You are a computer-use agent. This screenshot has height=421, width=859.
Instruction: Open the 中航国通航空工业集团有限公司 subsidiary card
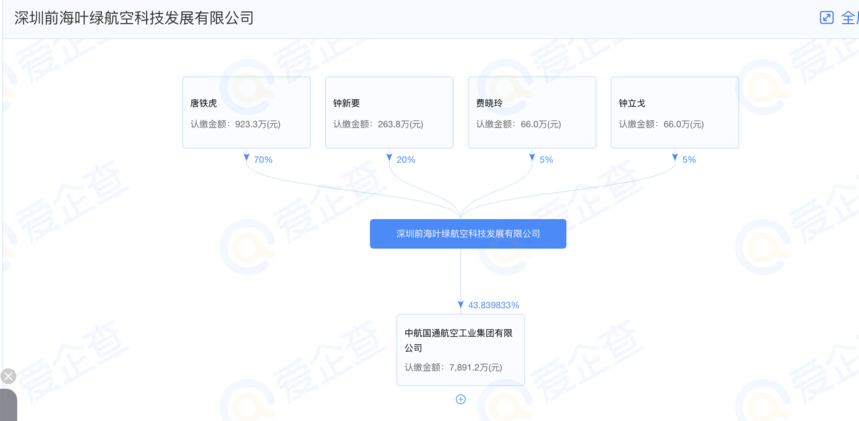click(461, 350)
